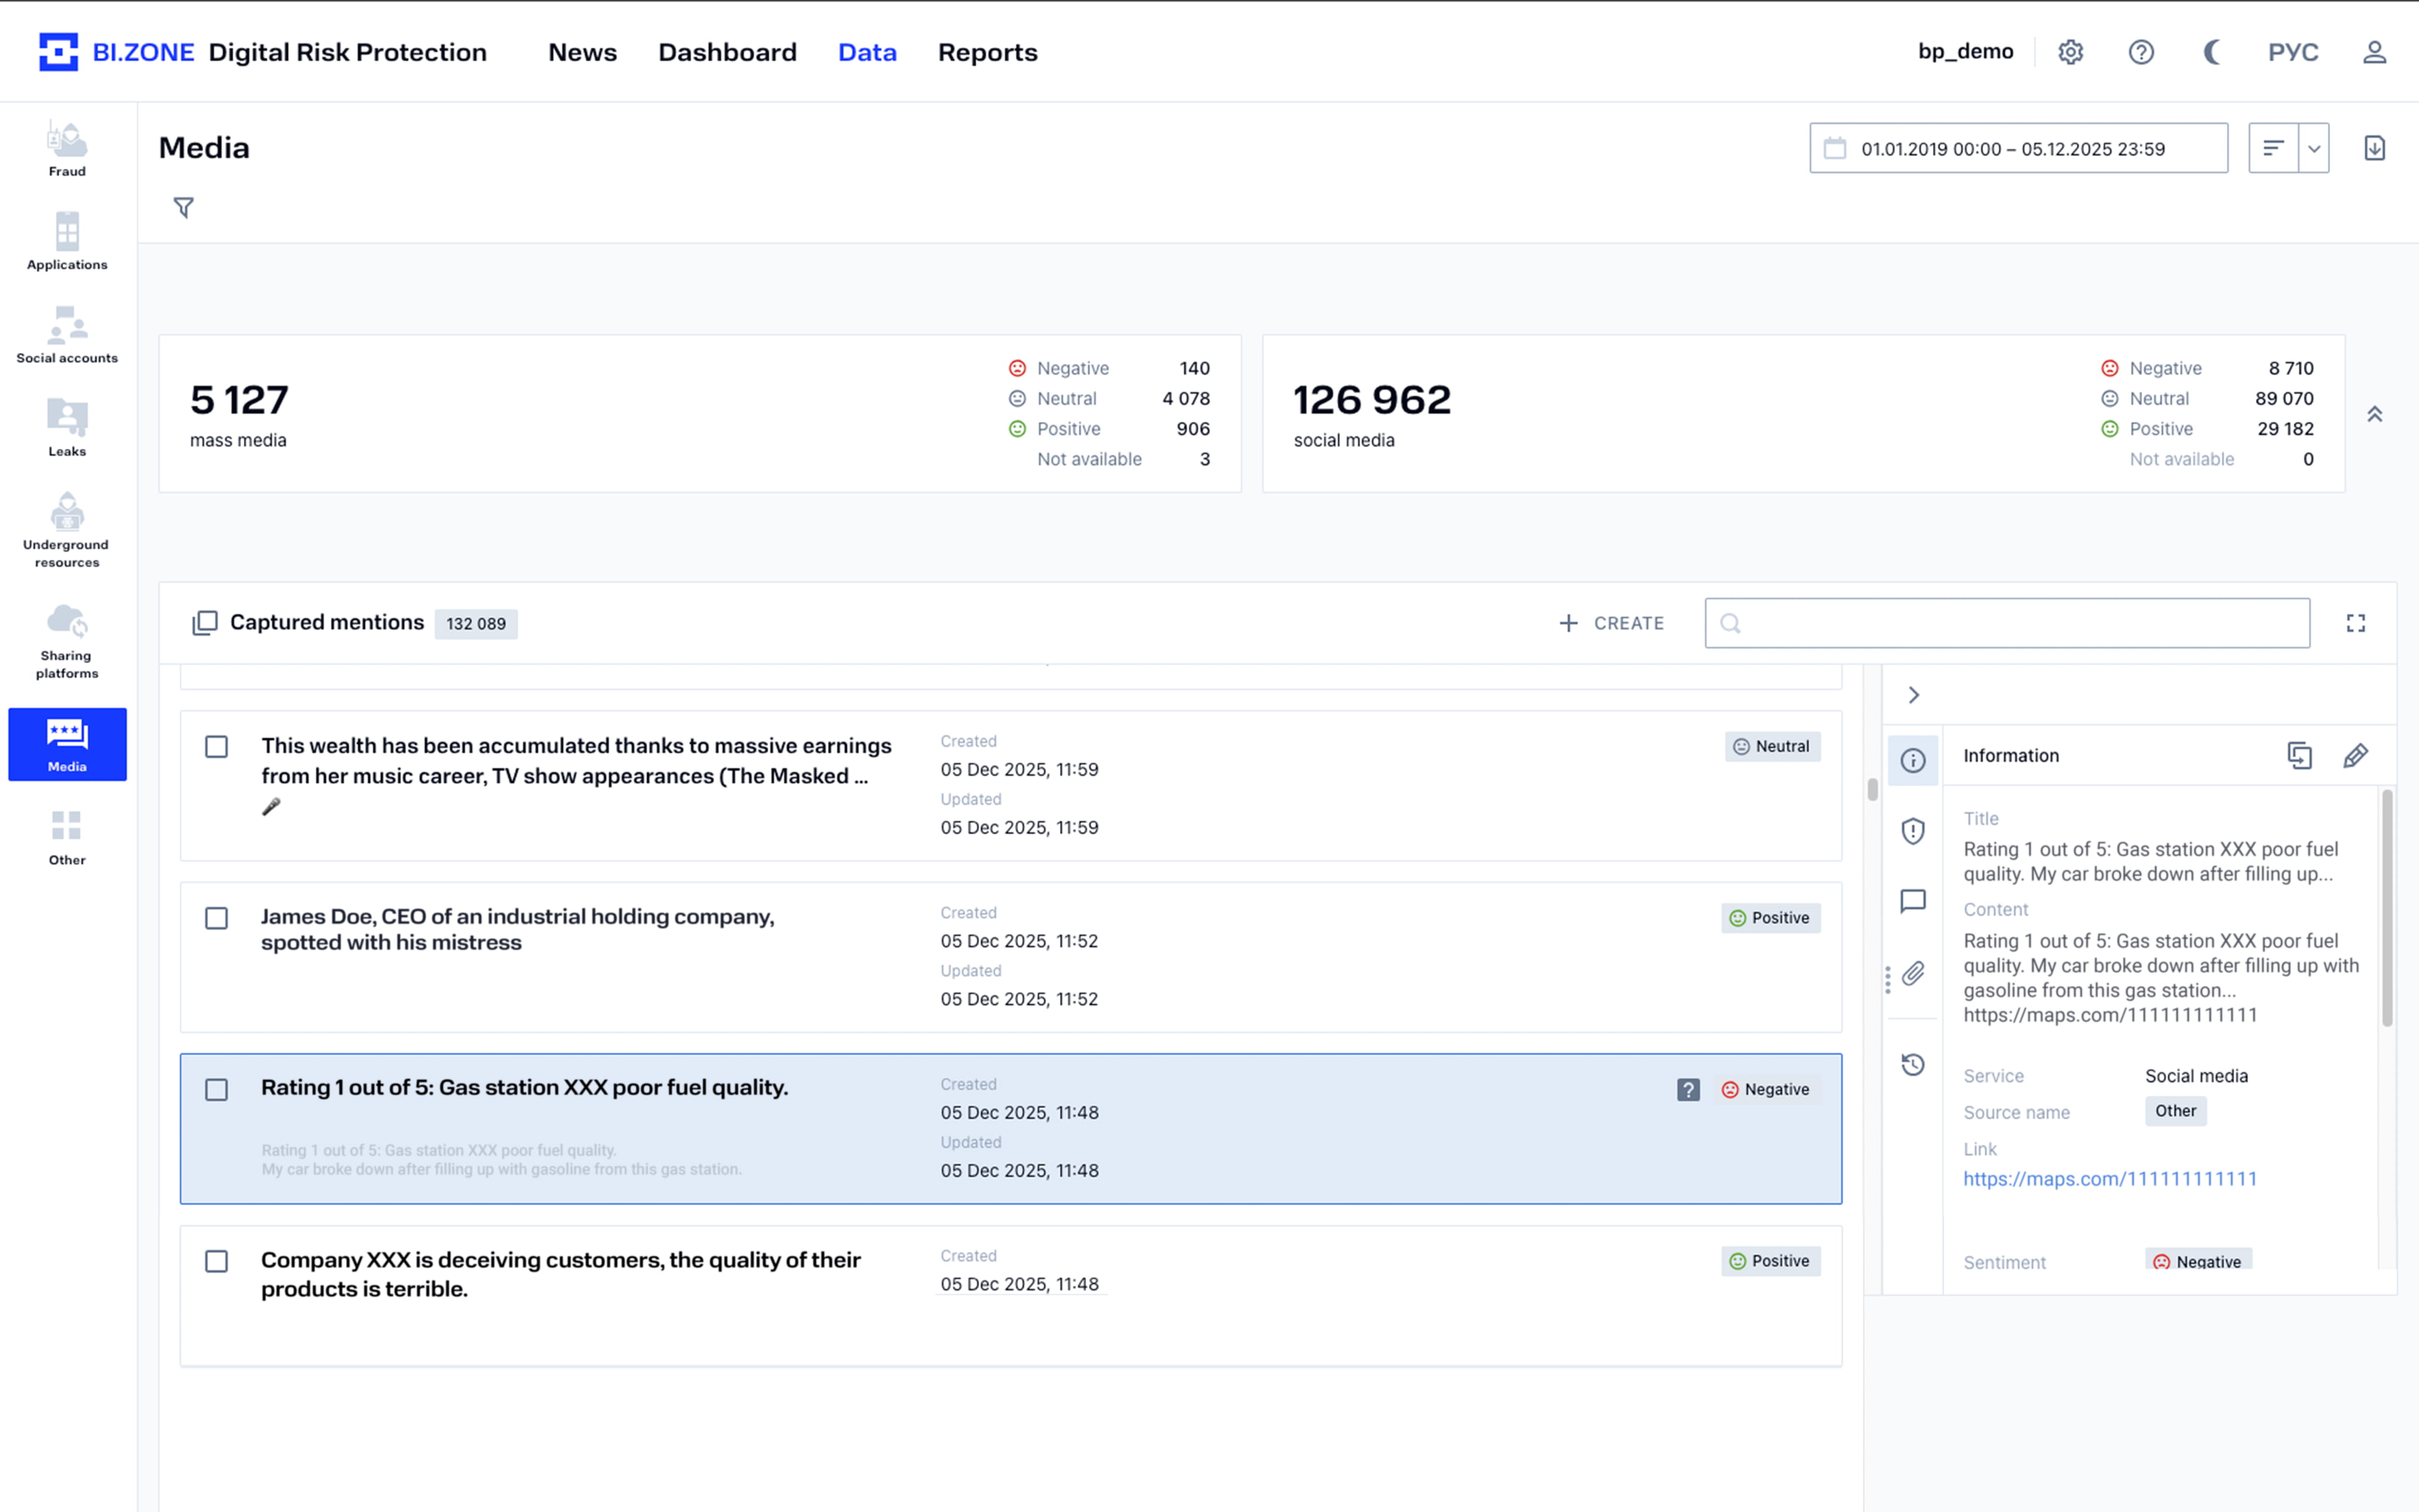Open the Leaks sidebar section

coord(67,428)
